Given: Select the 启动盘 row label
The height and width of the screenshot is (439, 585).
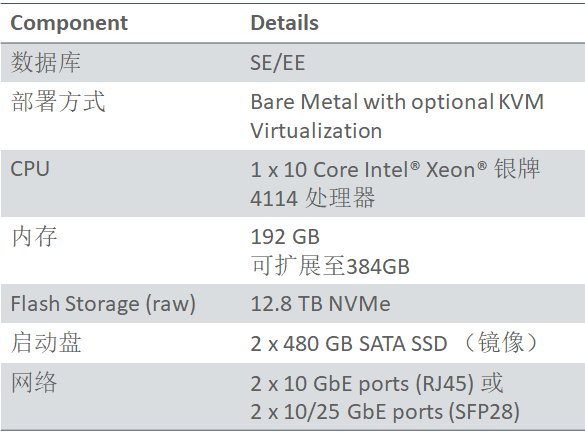Looking at the screenshot, I should tap(46, 342).
